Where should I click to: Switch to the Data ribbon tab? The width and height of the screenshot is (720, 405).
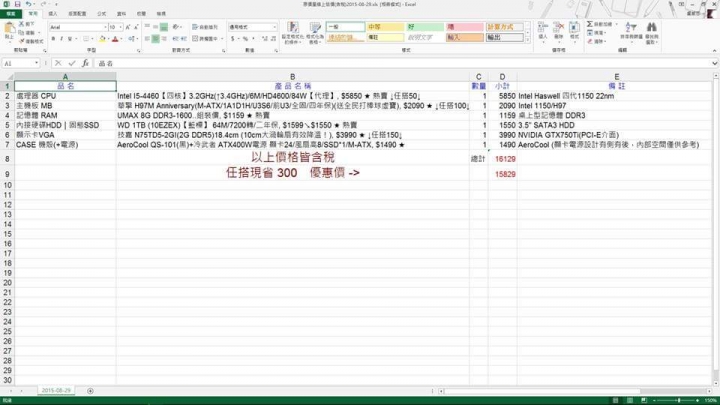[x=121, y=14]
